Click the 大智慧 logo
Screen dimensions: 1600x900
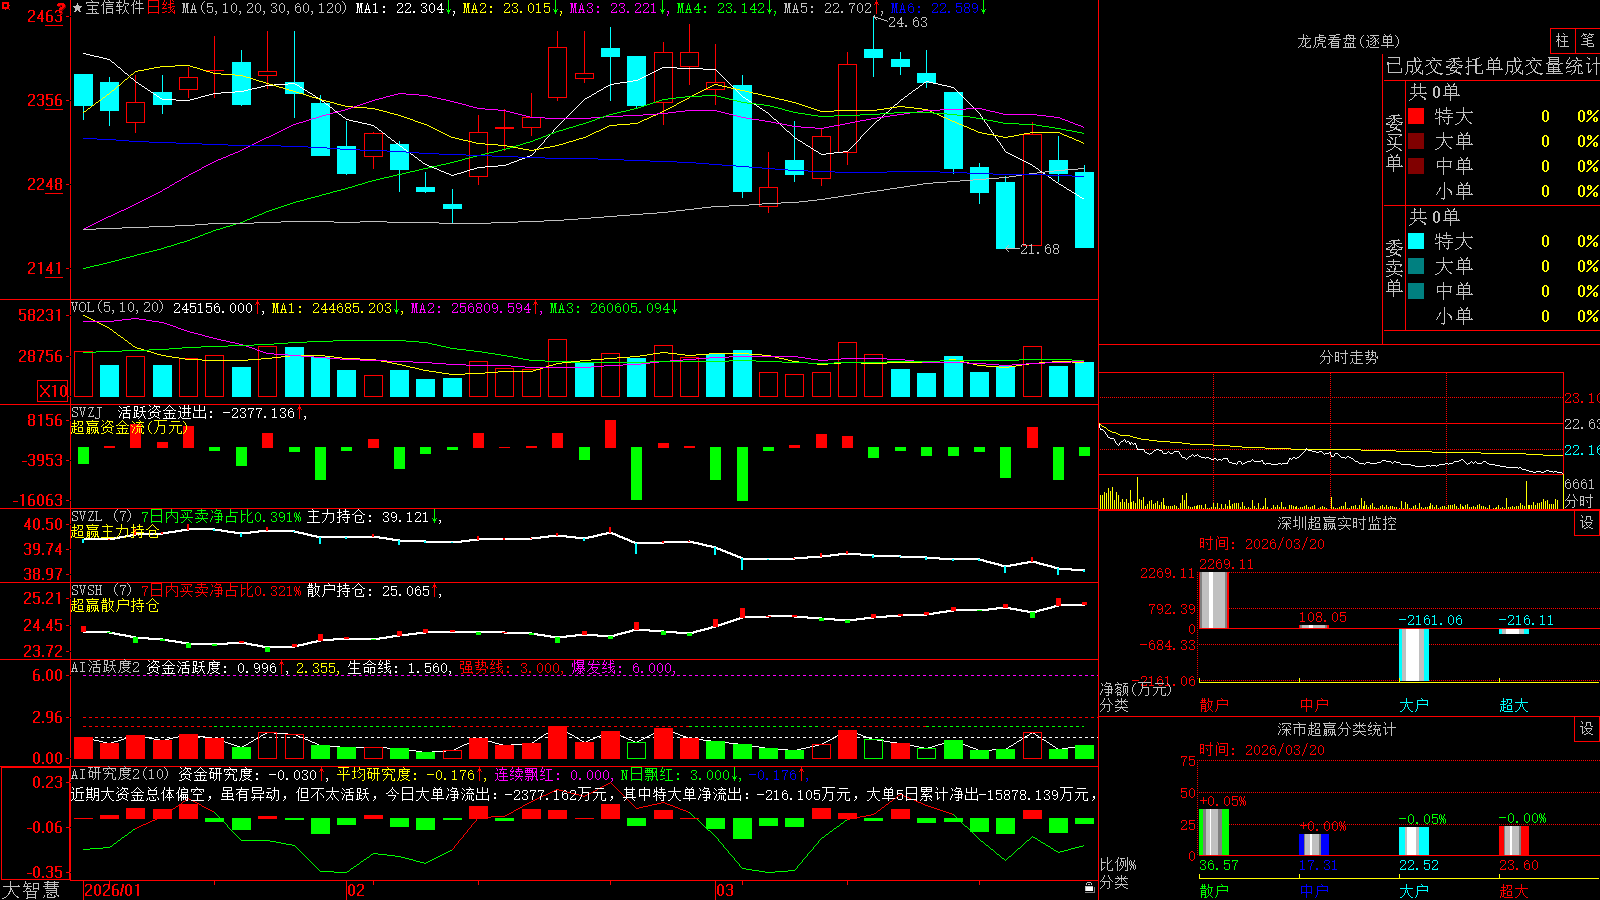31,889
